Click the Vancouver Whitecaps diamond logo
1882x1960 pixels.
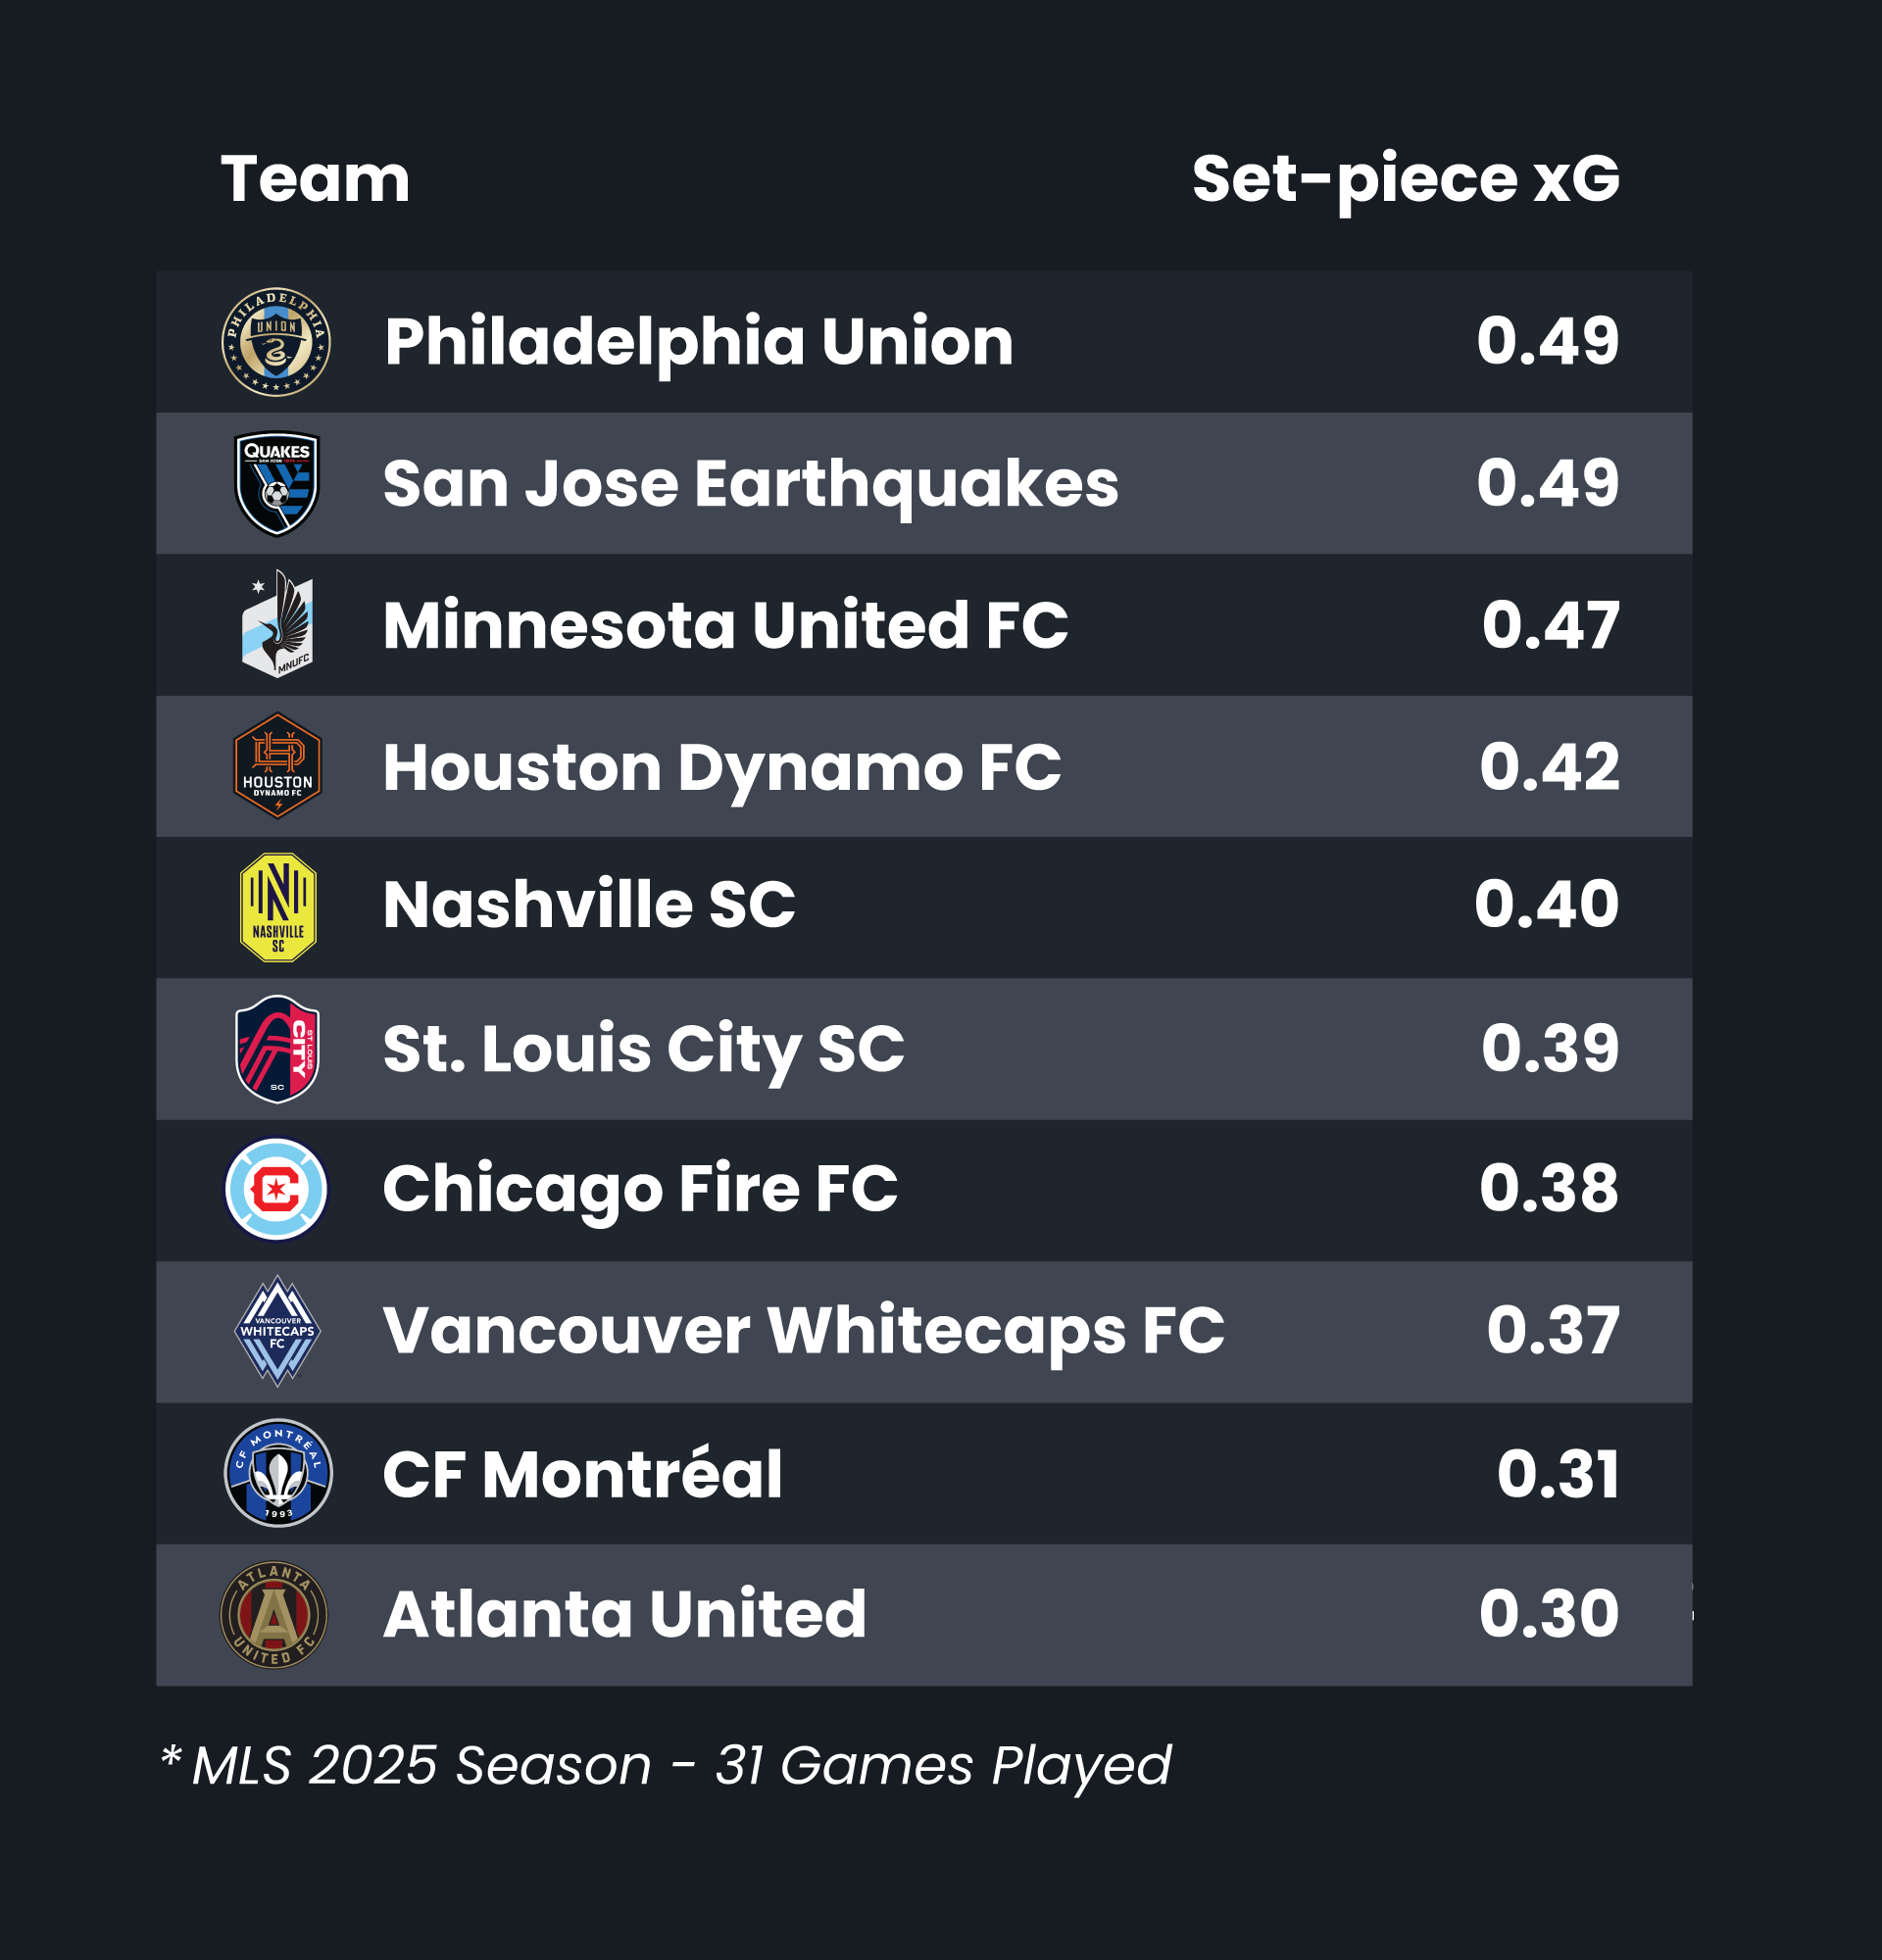277,1331
